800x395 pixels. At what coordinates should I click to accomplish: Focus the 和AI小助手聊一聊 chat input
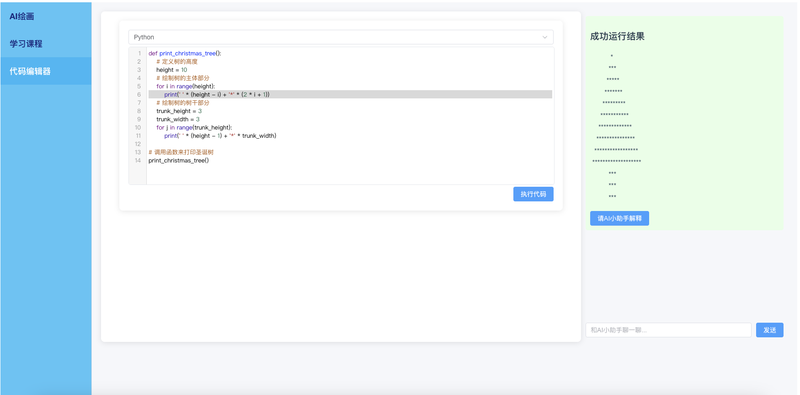(668, 330)
